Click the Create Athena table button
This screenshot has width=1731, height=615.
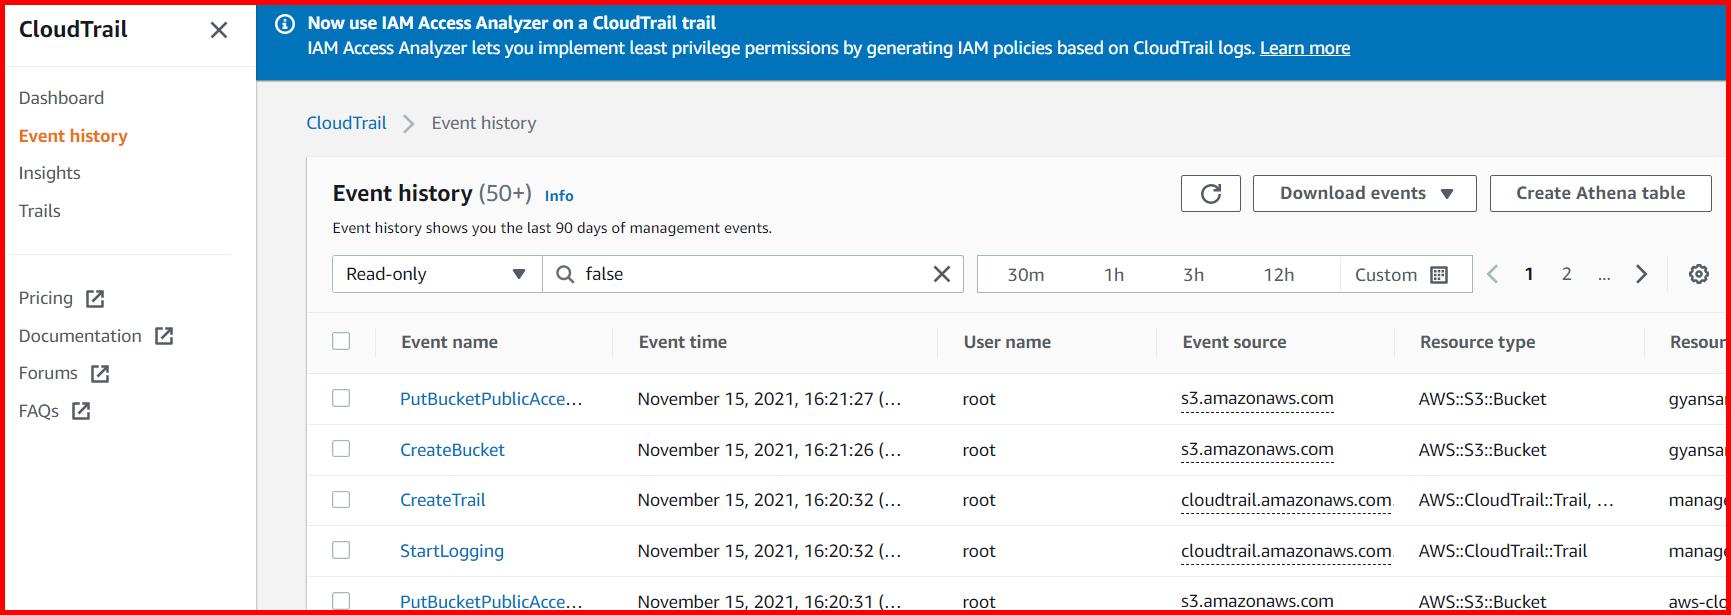click(x=1600, y=192)
